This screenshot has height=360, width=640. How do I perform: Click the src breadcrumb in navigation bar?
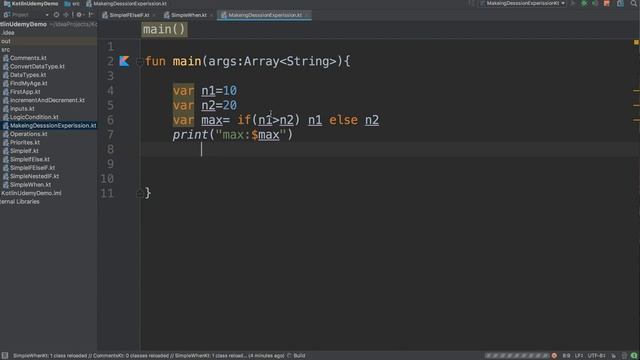point(72,4)
